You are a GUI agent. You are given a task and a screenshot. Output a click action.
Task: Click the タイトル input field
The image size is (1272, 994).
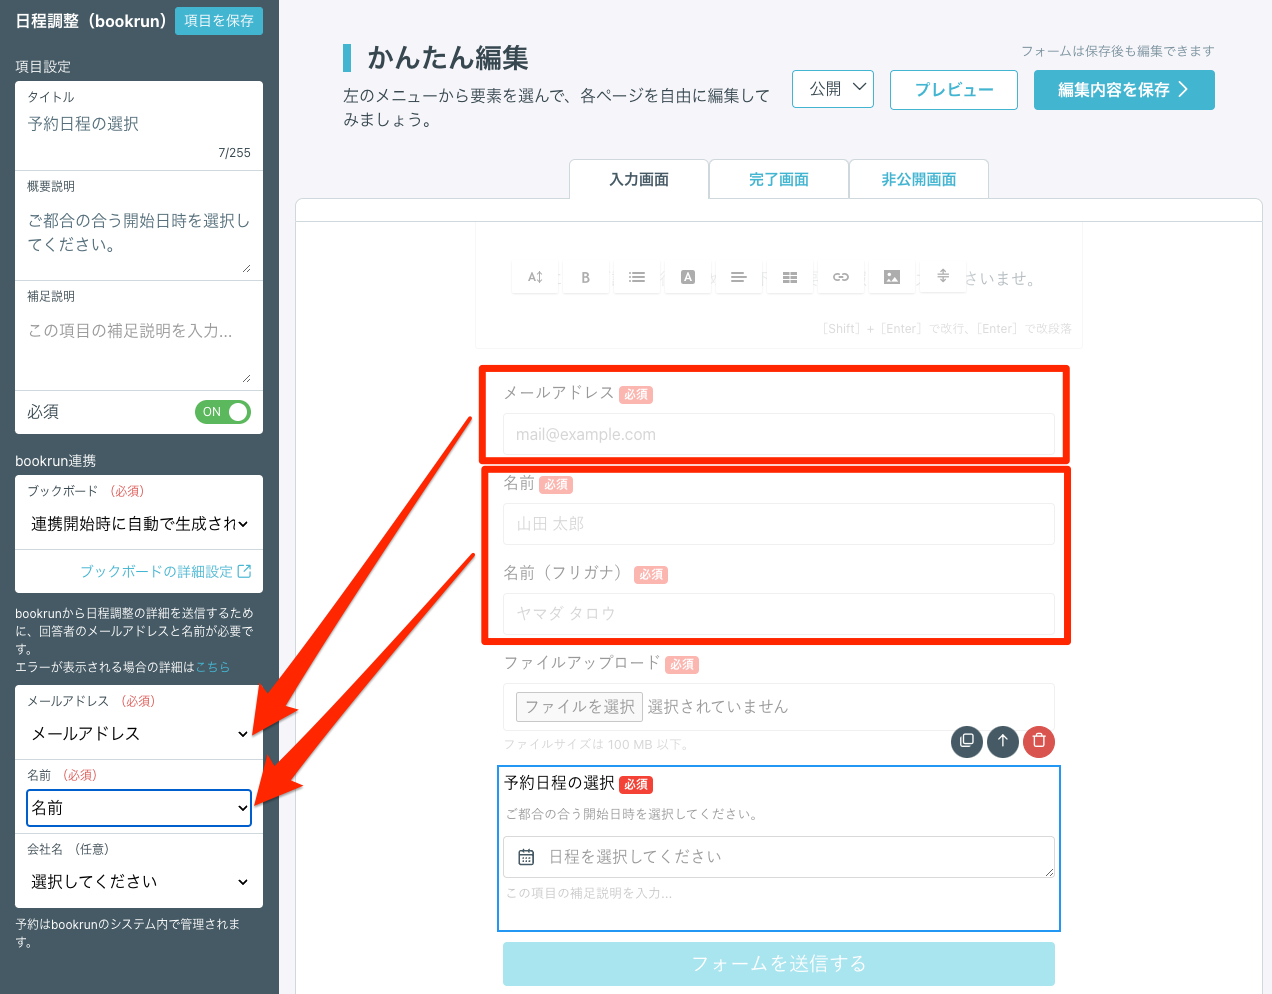coord(139,124)
